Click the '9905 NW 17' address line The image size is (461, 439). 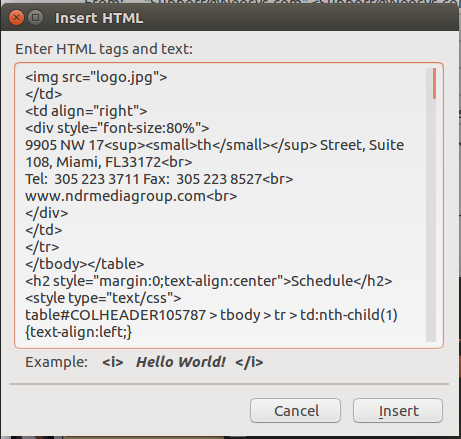point(215,145)
